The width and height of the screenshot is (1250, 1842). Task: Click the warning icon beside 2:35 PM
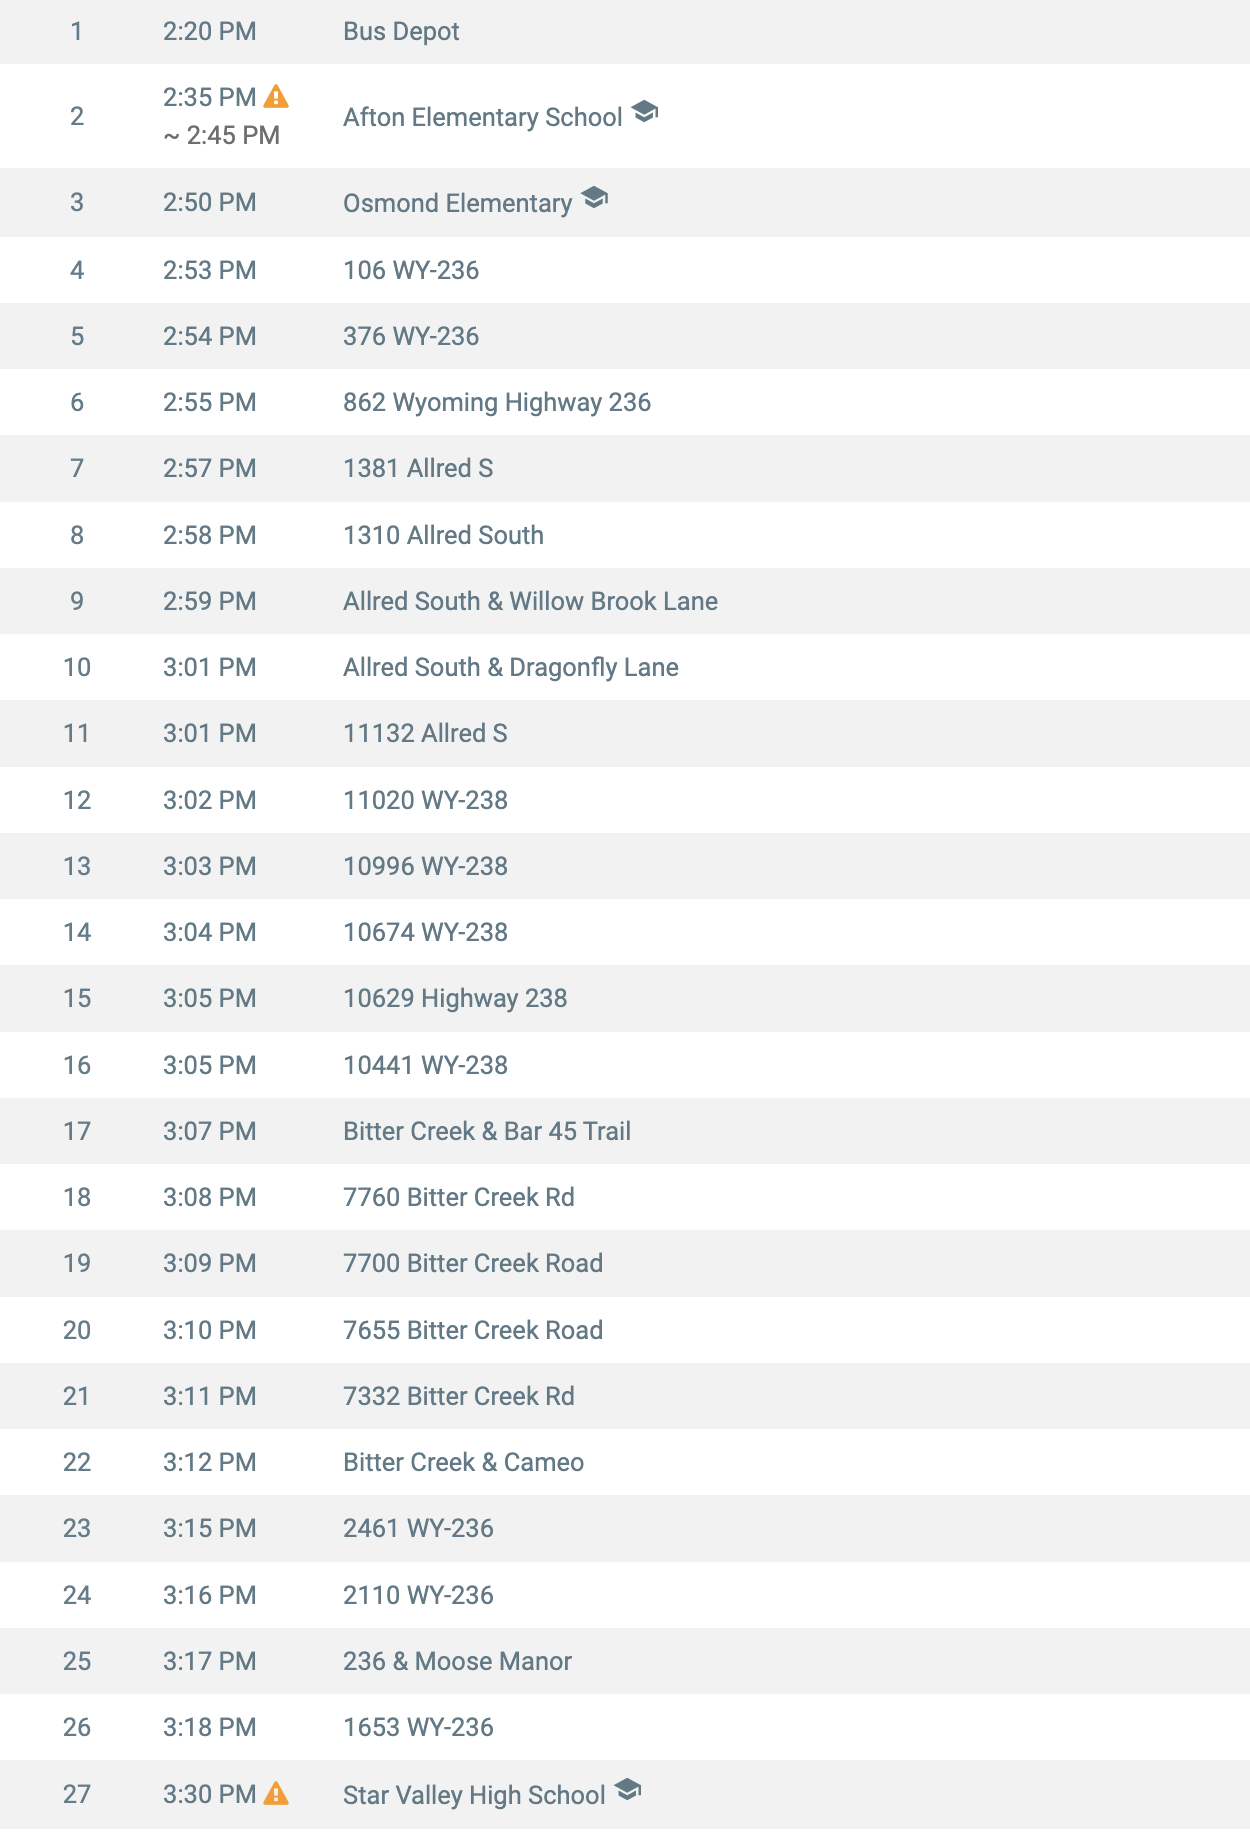(276, 97)
